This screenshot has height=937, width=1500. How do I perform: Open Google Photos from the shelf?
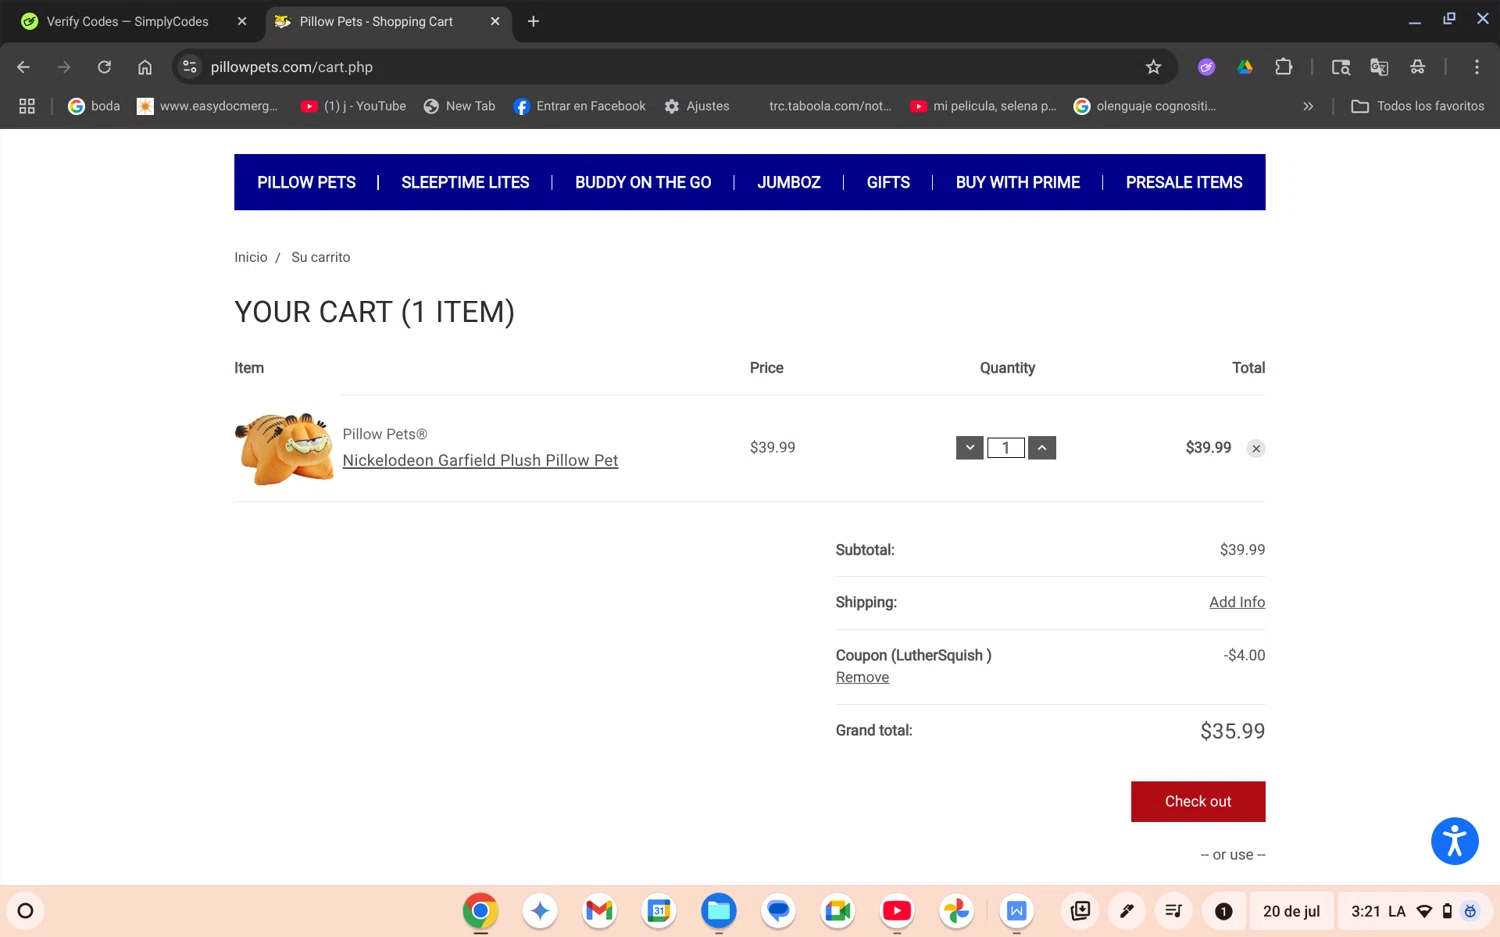(x=956, y=911)
